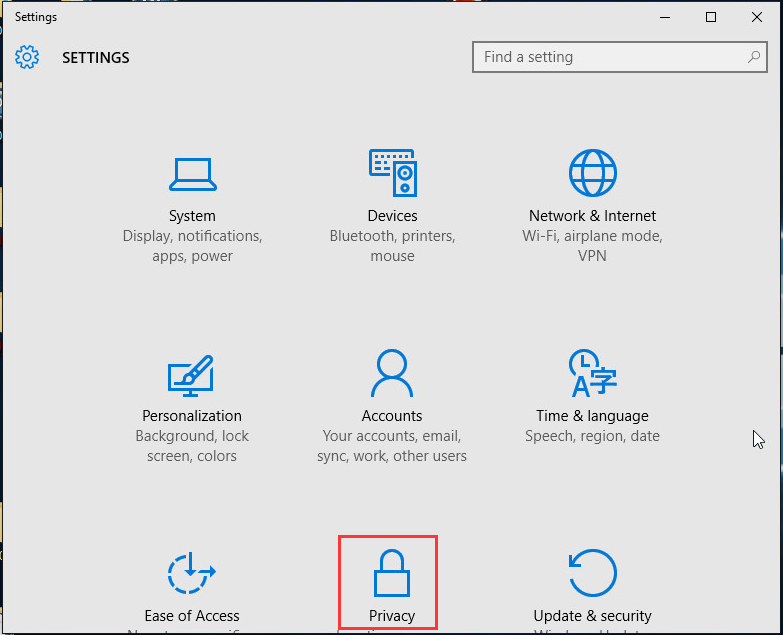783x635 pixels.
Task: Minimize the Settings window
Action: [x=665, y=17]
